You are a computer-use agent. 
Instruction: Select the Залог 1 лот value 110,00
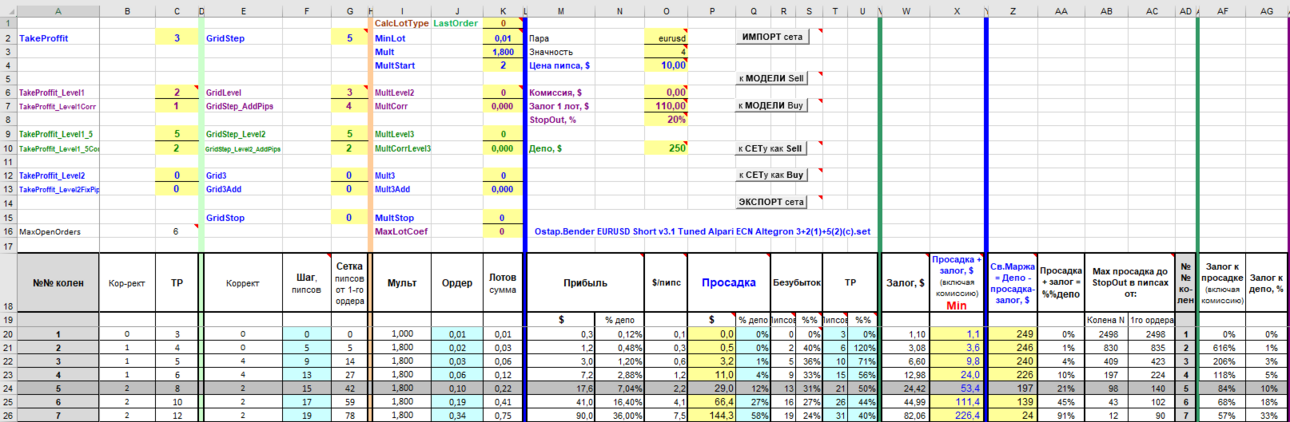click(665, 106)
